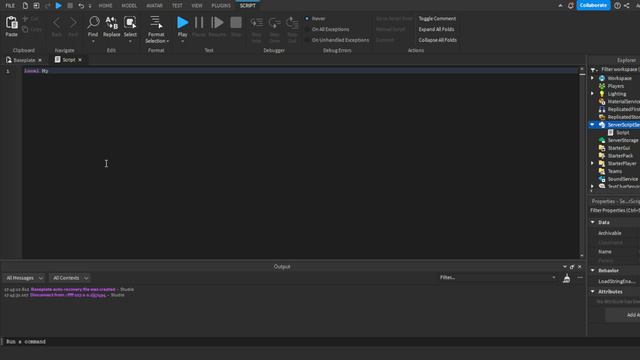Screen dimensions: 640x360
Task: Click the share icon near Collaborate
Action: pos(627,5)
